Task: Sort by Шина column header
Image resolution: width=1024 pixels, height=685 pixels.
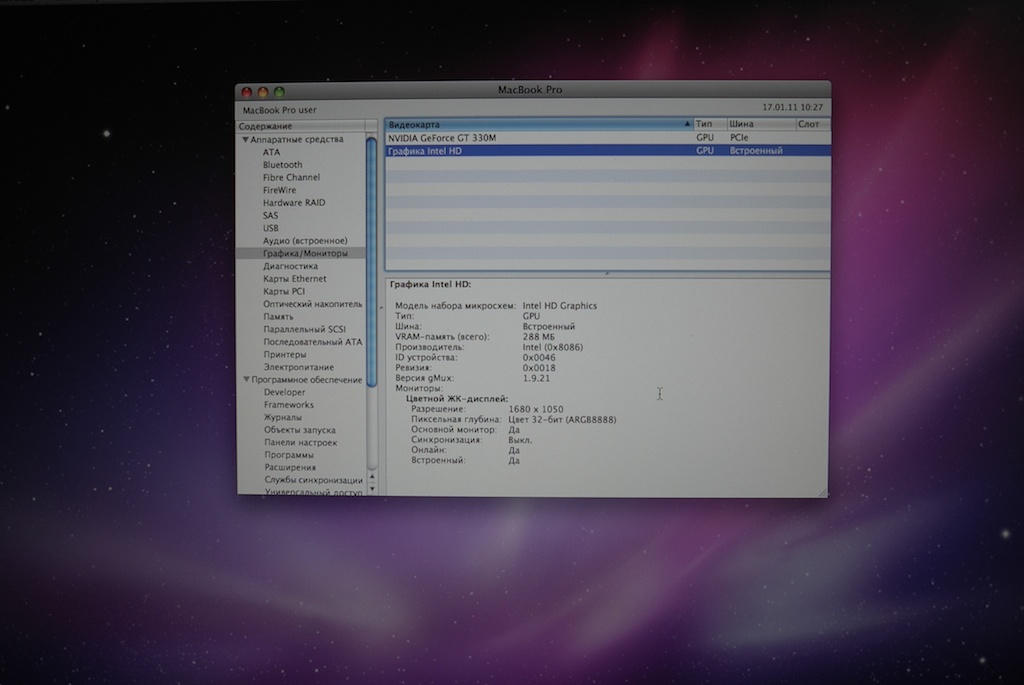Action: click(761, 124)
